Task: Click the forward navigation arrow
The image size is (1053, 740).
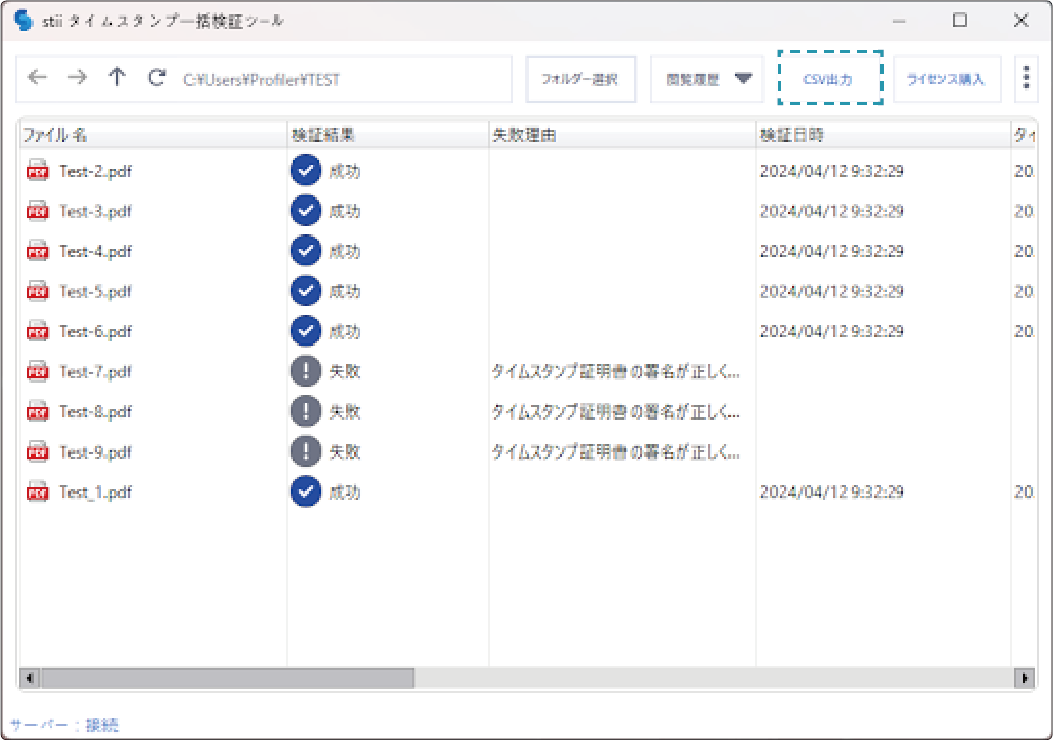Action: (x=77, y=78)
